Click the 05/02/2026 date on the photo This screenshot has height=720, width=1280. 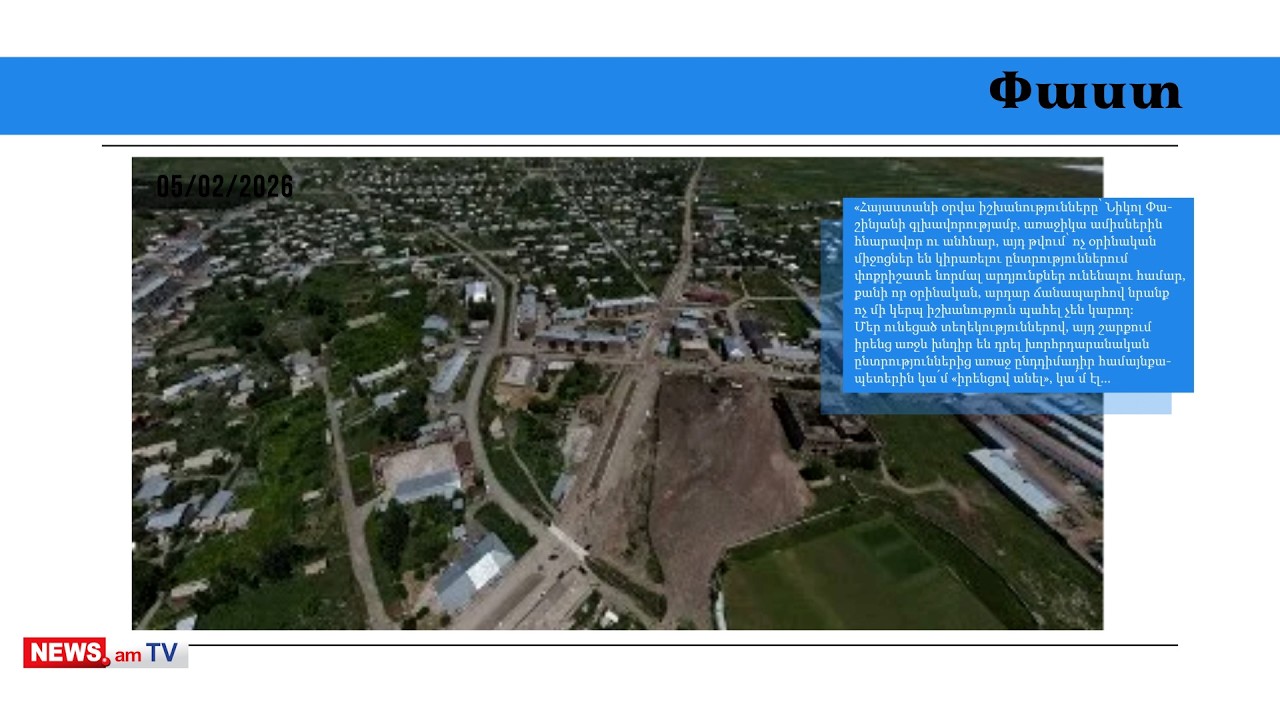[x=225, y=187]
